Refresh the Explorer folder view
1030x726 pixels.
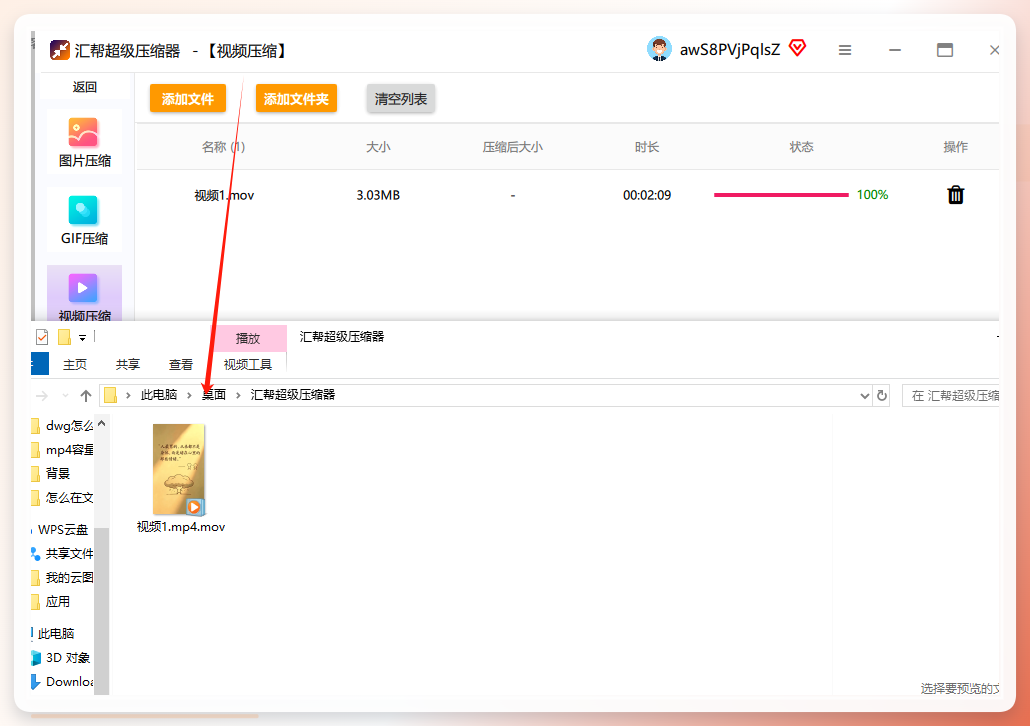(882, 396)
